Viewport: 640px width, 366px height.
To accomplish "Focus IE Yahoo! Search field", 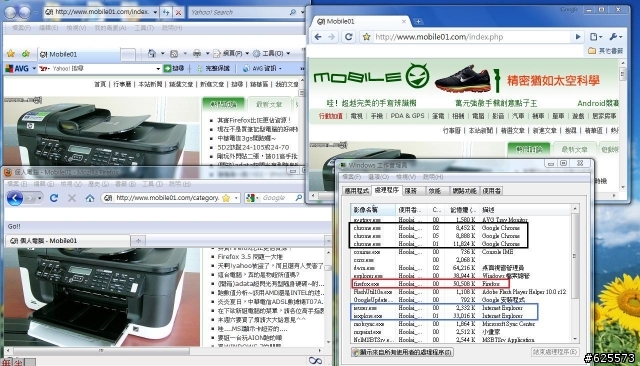I will coord(238,12).
